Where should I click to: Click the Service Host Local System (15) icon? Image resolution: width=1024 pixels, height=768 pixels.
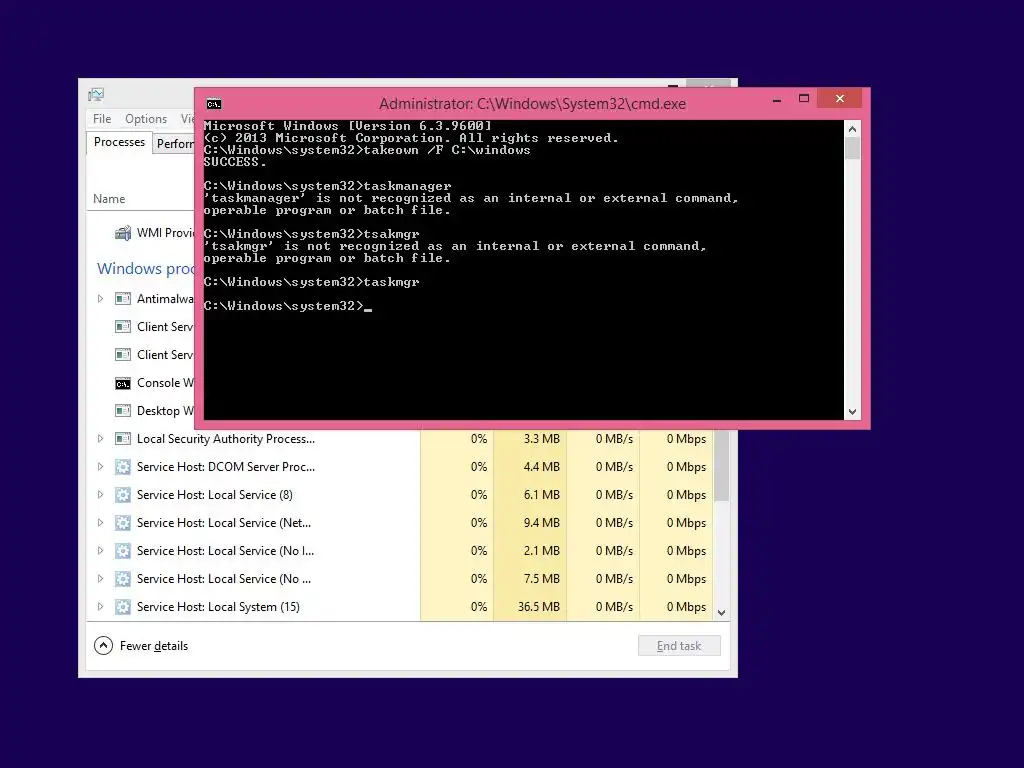123,607
